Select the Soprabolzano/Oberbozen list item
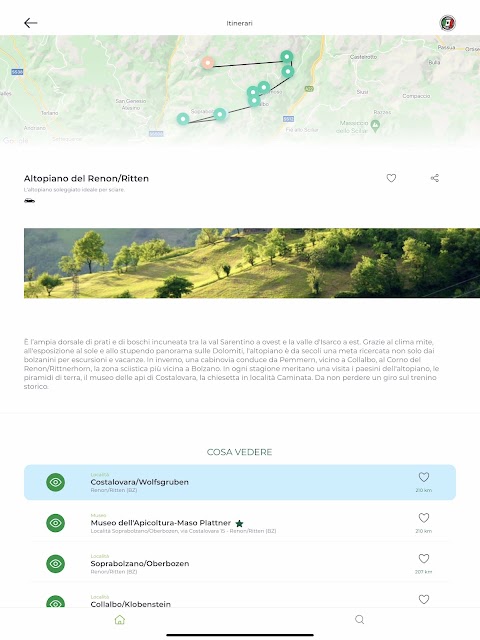This screenshot has width=480, height=640. (x=240, y=564)
